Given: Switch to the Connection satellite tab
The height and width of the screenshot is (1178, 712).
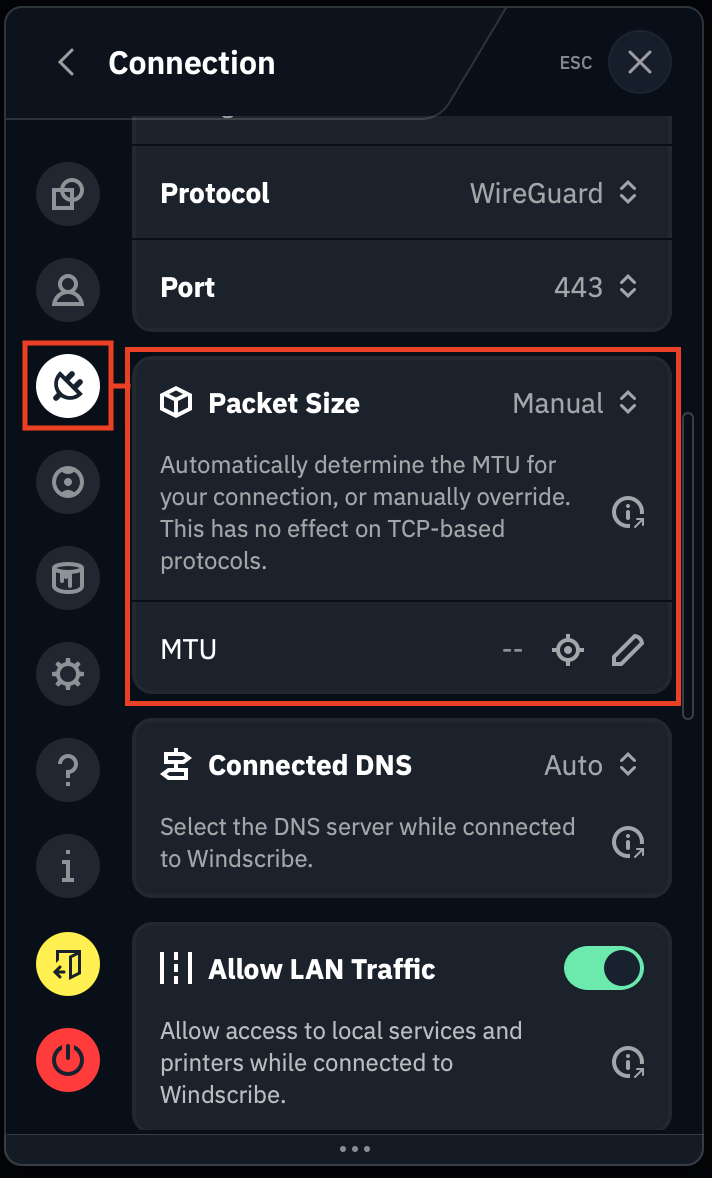Looking at the screenshot, I should point(67,386).
